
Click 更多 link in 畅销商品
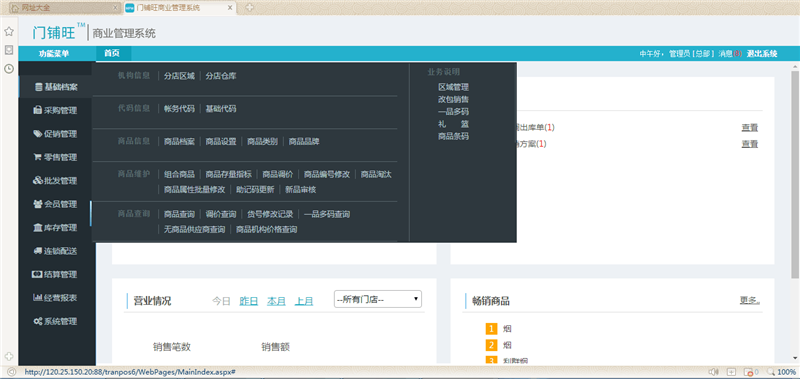click(x=749, y=300)
